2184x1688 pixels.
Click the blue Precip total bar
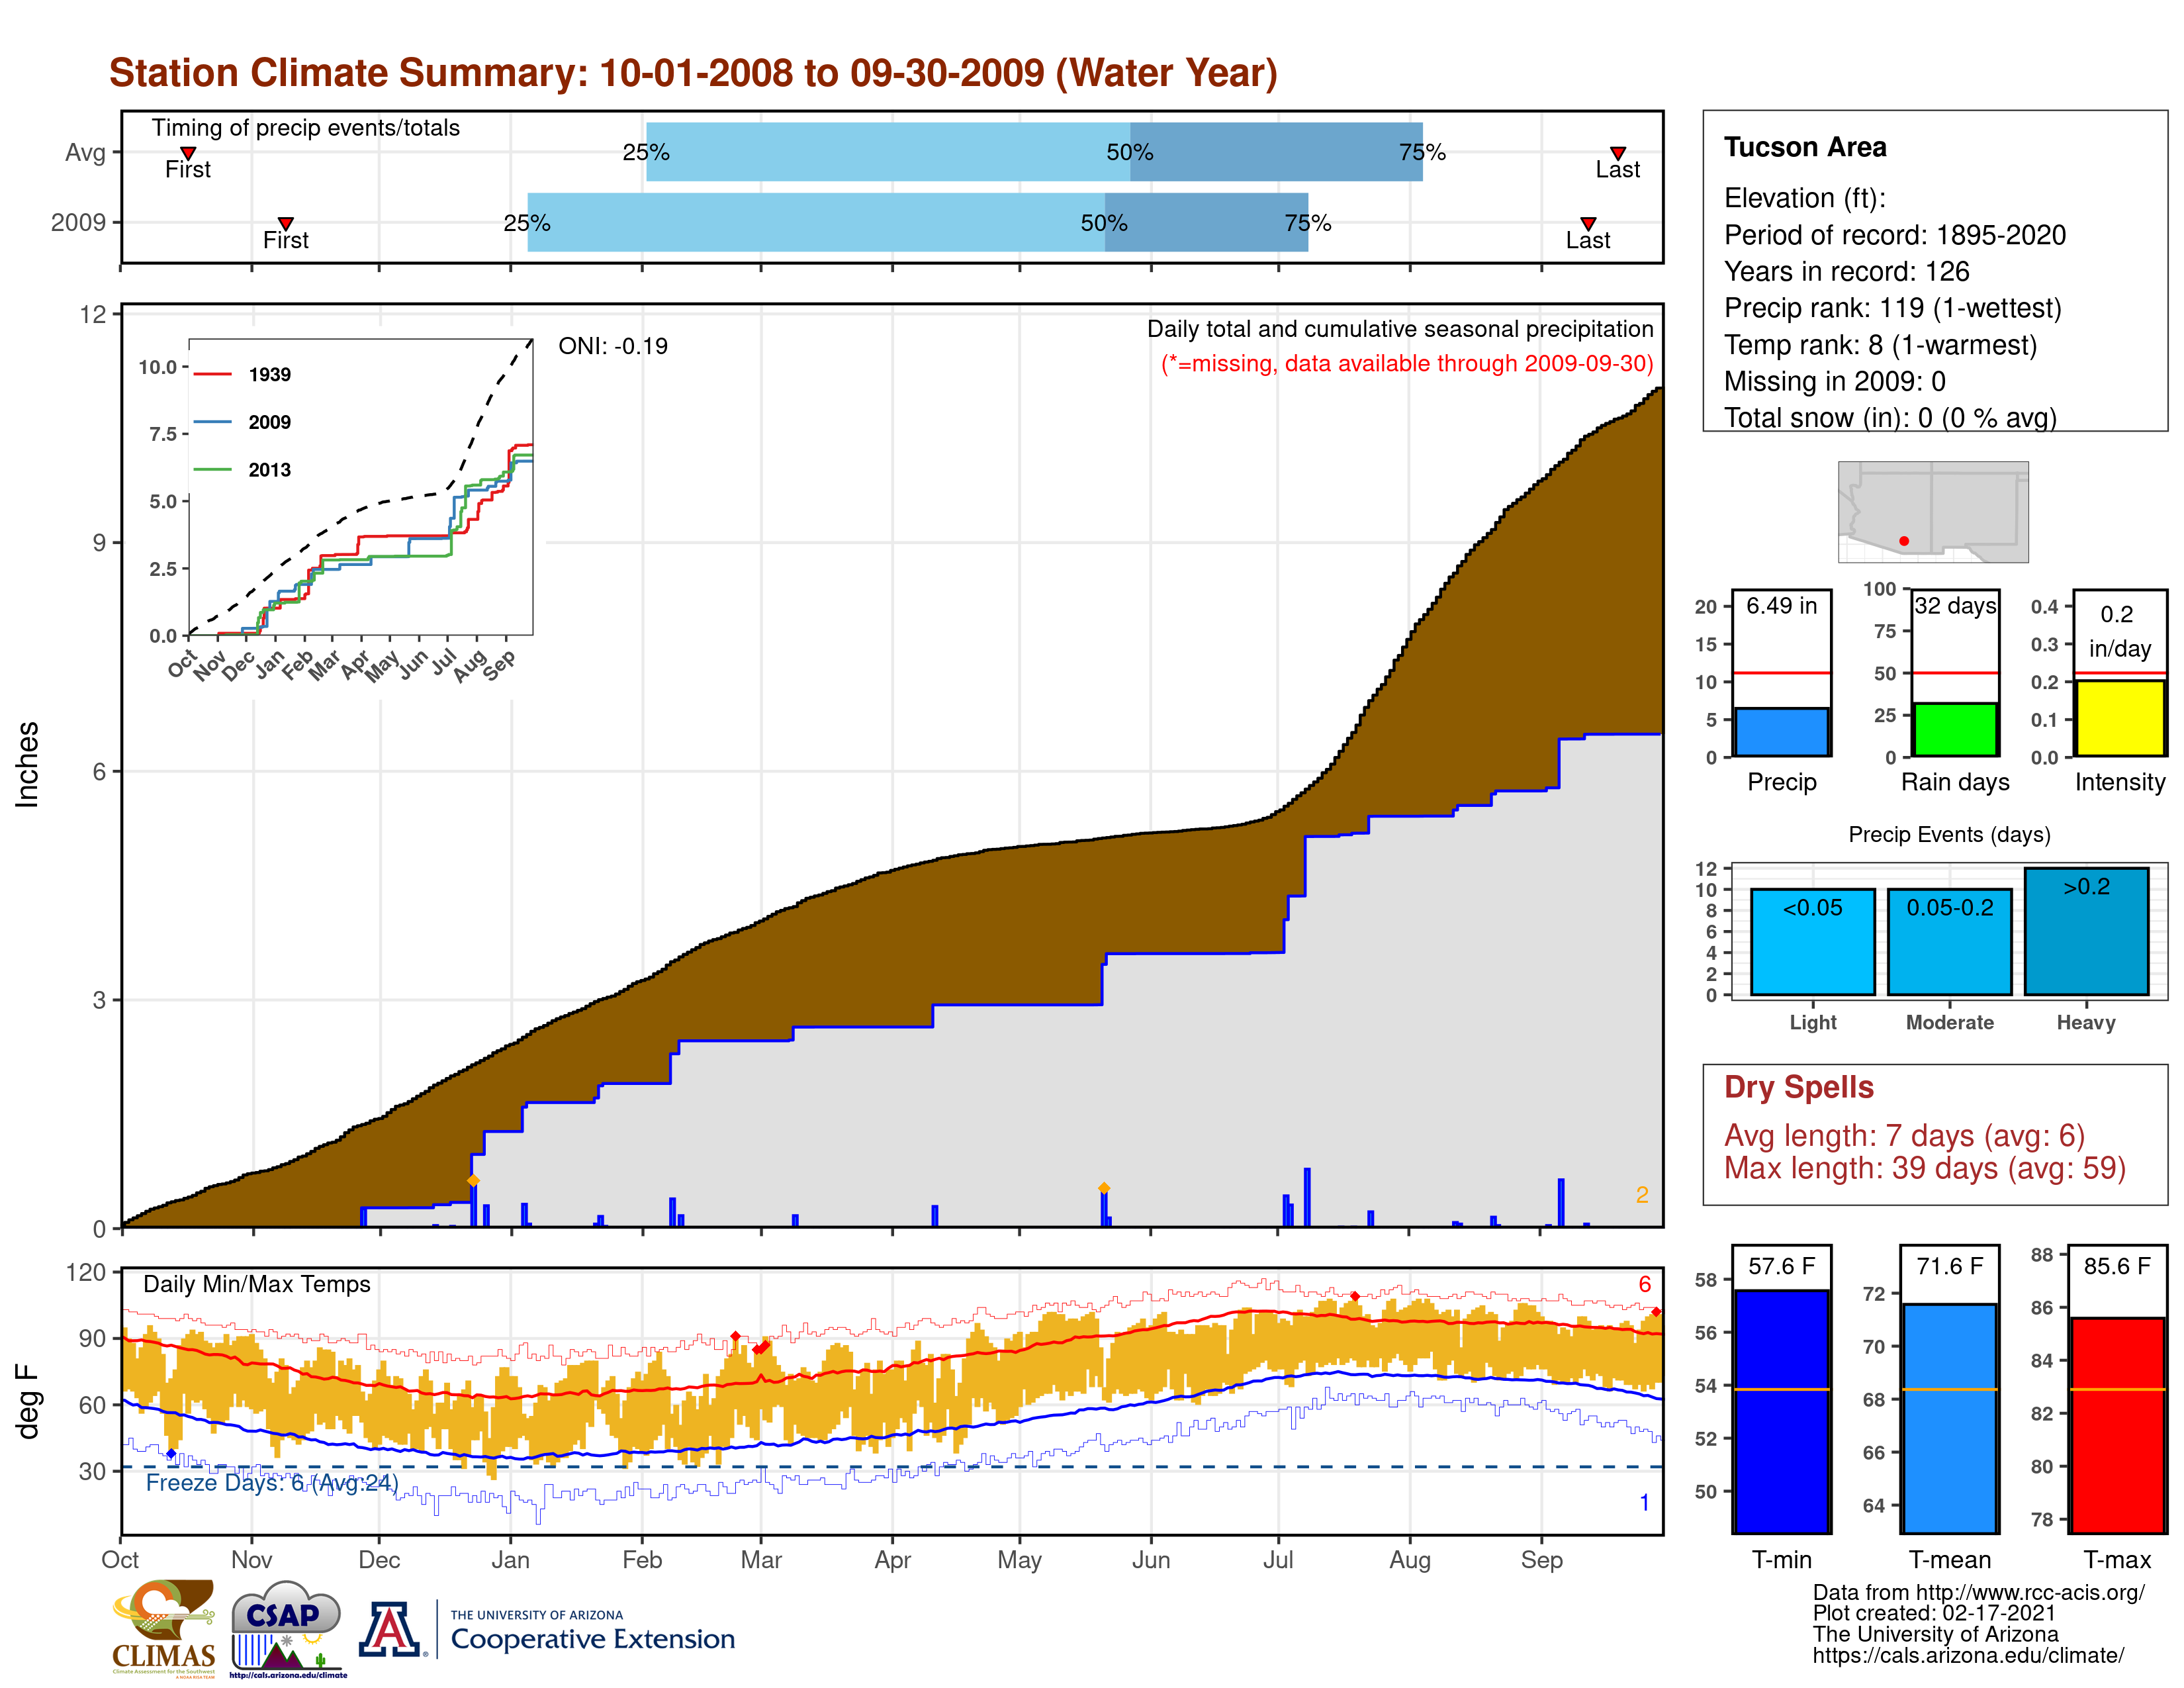click(1782, 732)
